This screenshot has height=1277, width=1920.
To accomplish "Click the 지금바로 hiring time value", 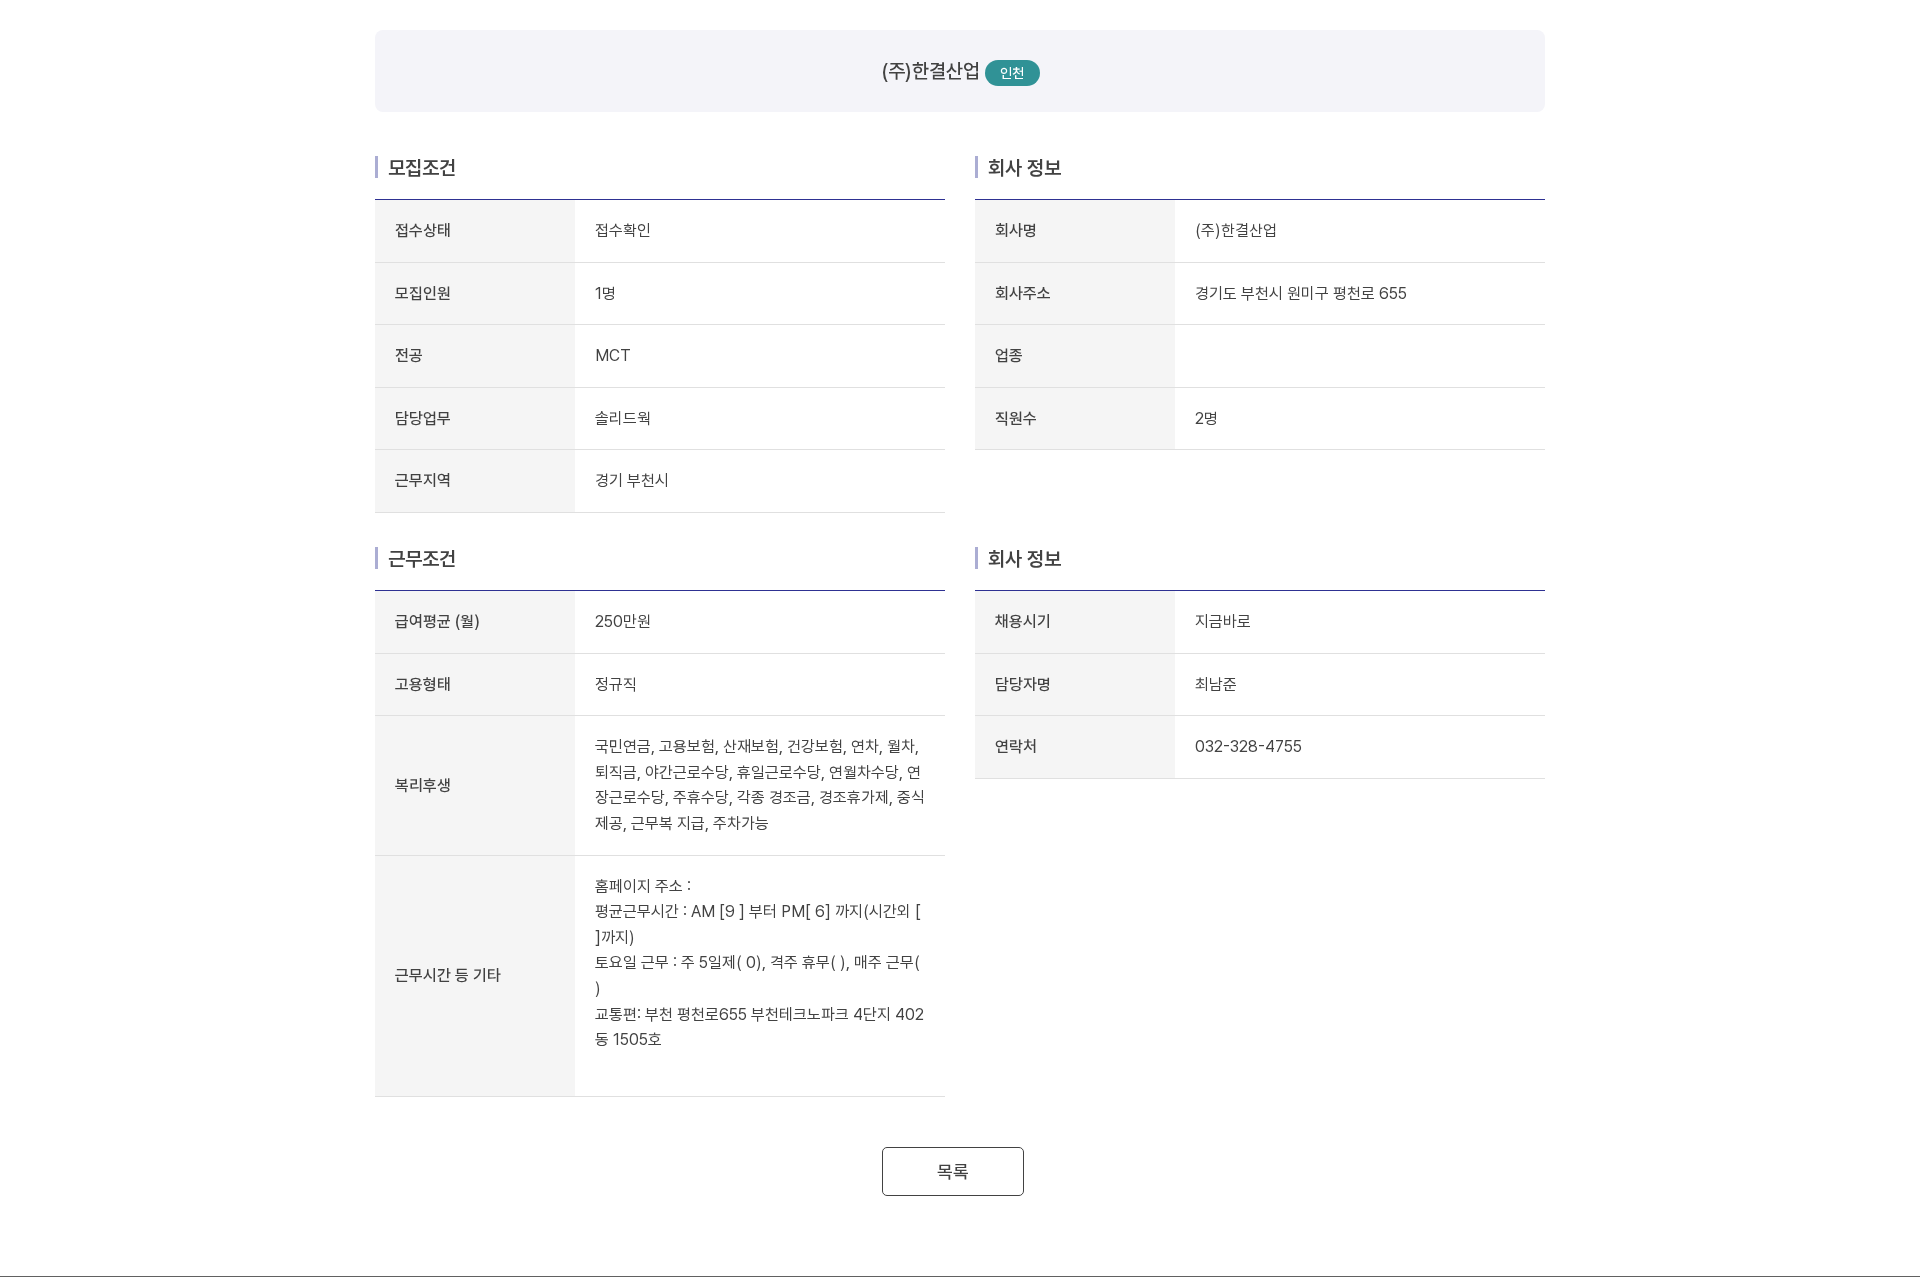I will tap(1223, 621).
